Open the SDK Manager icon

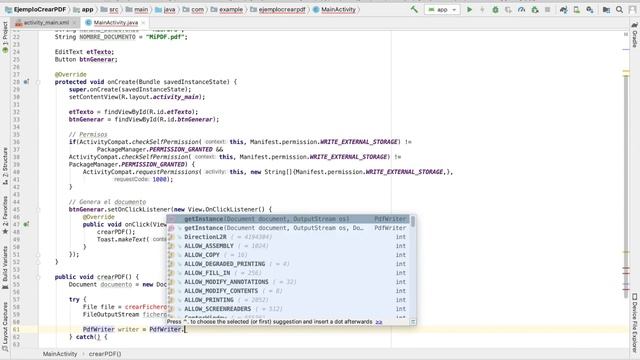[589, 9]
